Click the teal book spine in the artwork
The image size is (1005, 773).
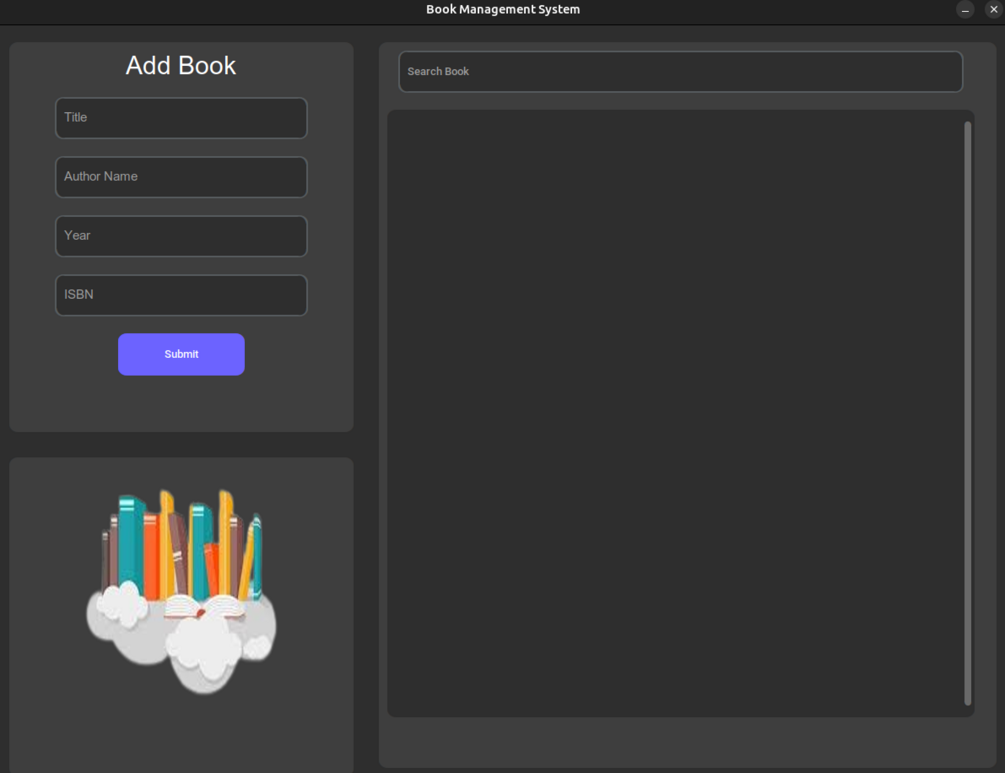click(x=128, y=547)
